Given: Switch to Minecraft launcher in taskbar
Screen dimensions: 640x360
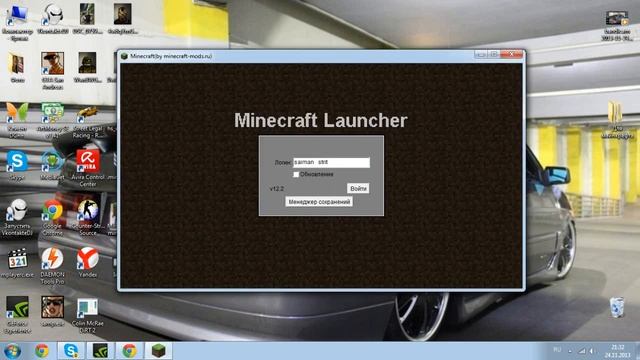Looking at the screenshot, I should click(x=159, y=351).
